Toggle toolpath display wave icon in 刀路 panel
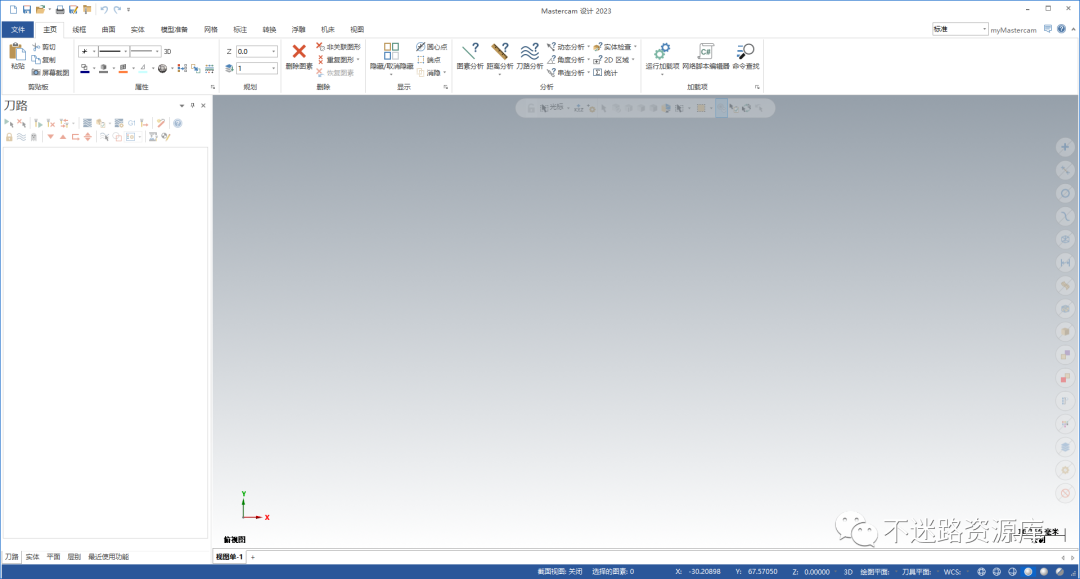The image size is (1080, 579). pyautogui.click(x=21, y=137)
